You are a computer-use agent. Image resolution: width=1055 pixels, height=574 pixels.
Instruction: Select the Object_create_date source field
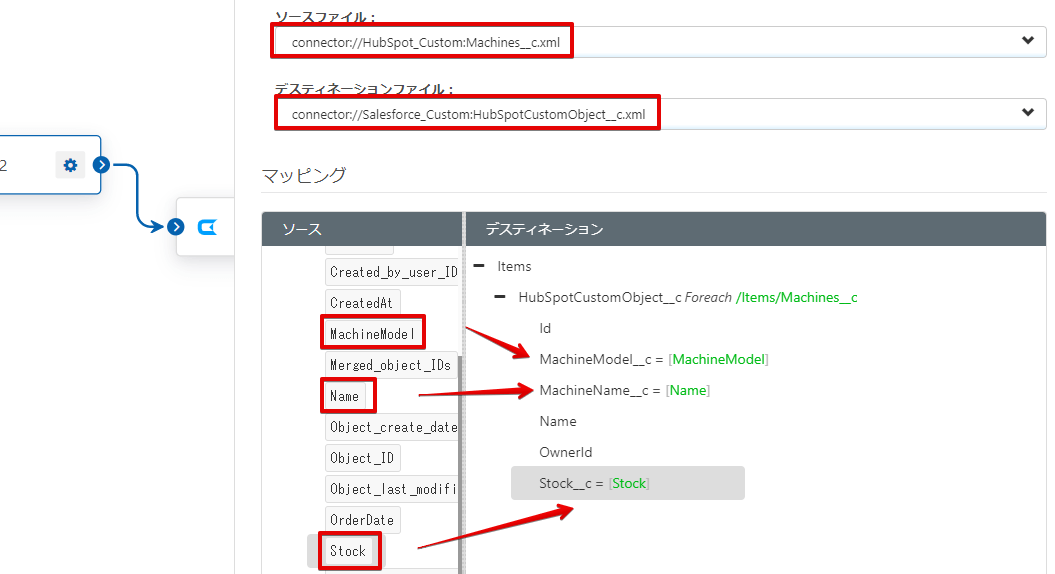[x=392, y=427]
